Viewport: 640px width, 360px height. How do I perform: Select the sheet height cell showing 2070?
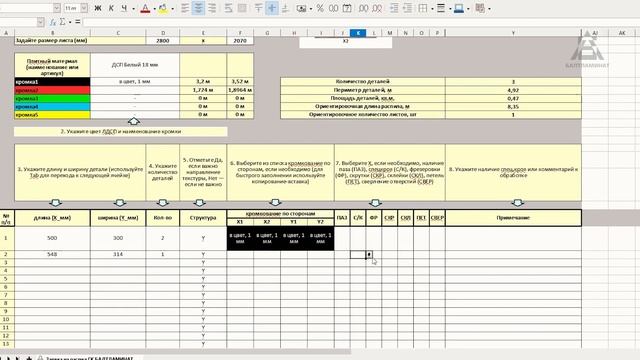(x=240, y=40)
